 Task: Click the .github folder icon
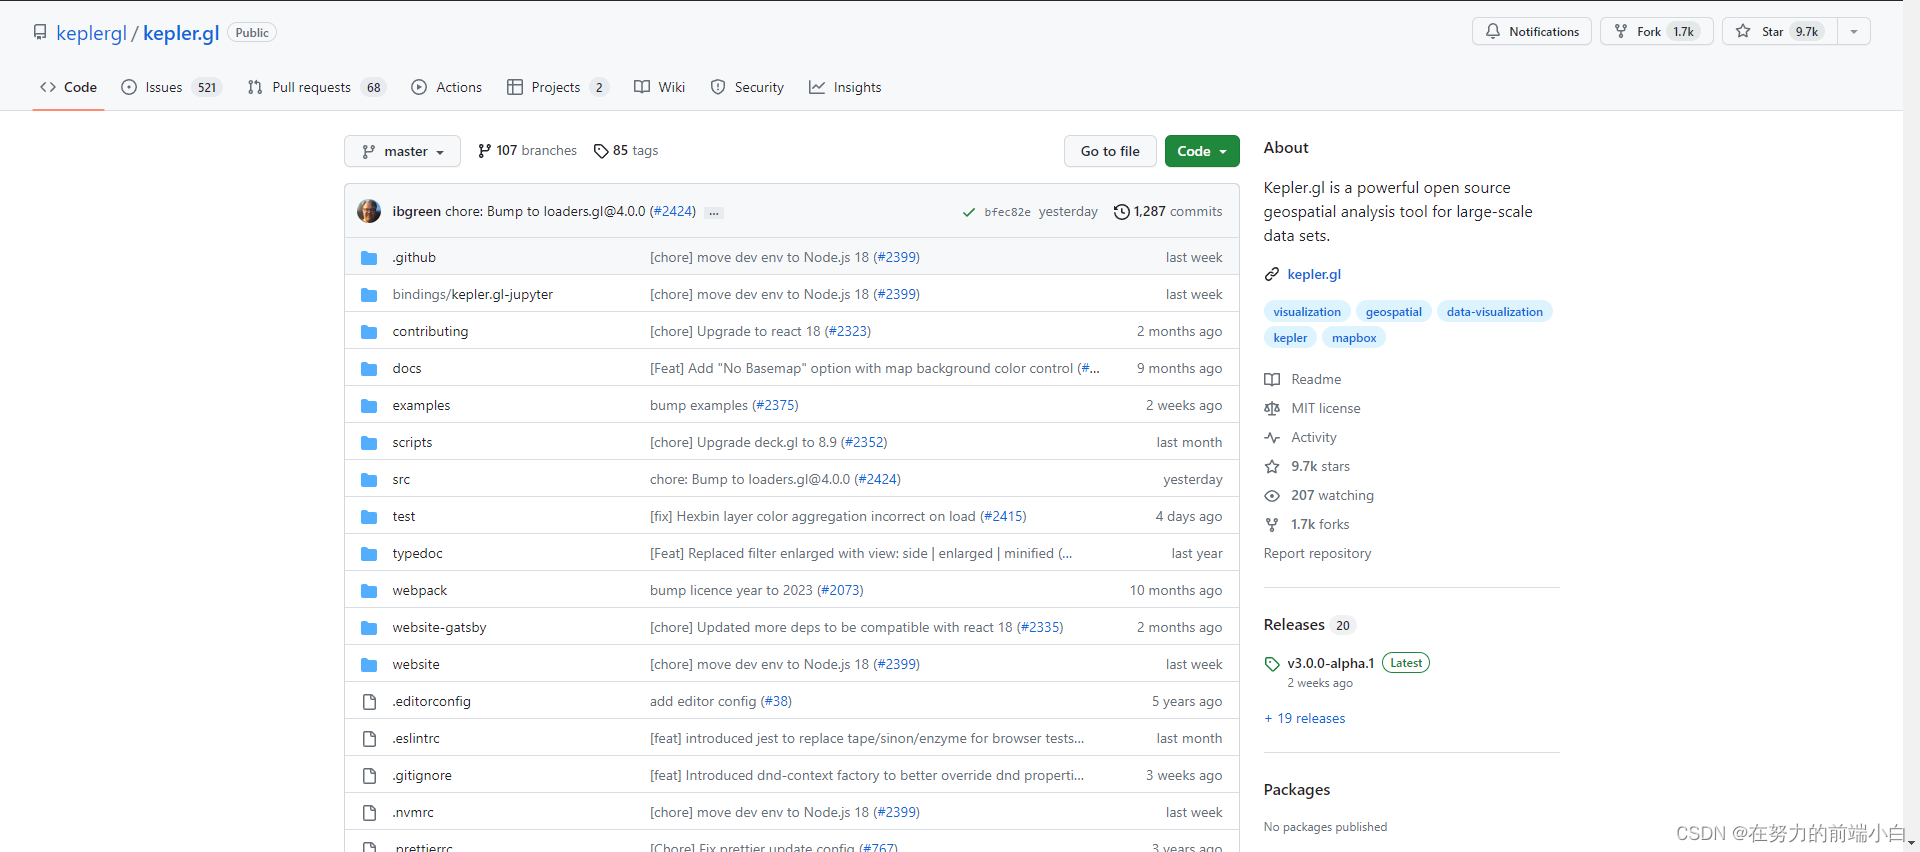(369, 258)
